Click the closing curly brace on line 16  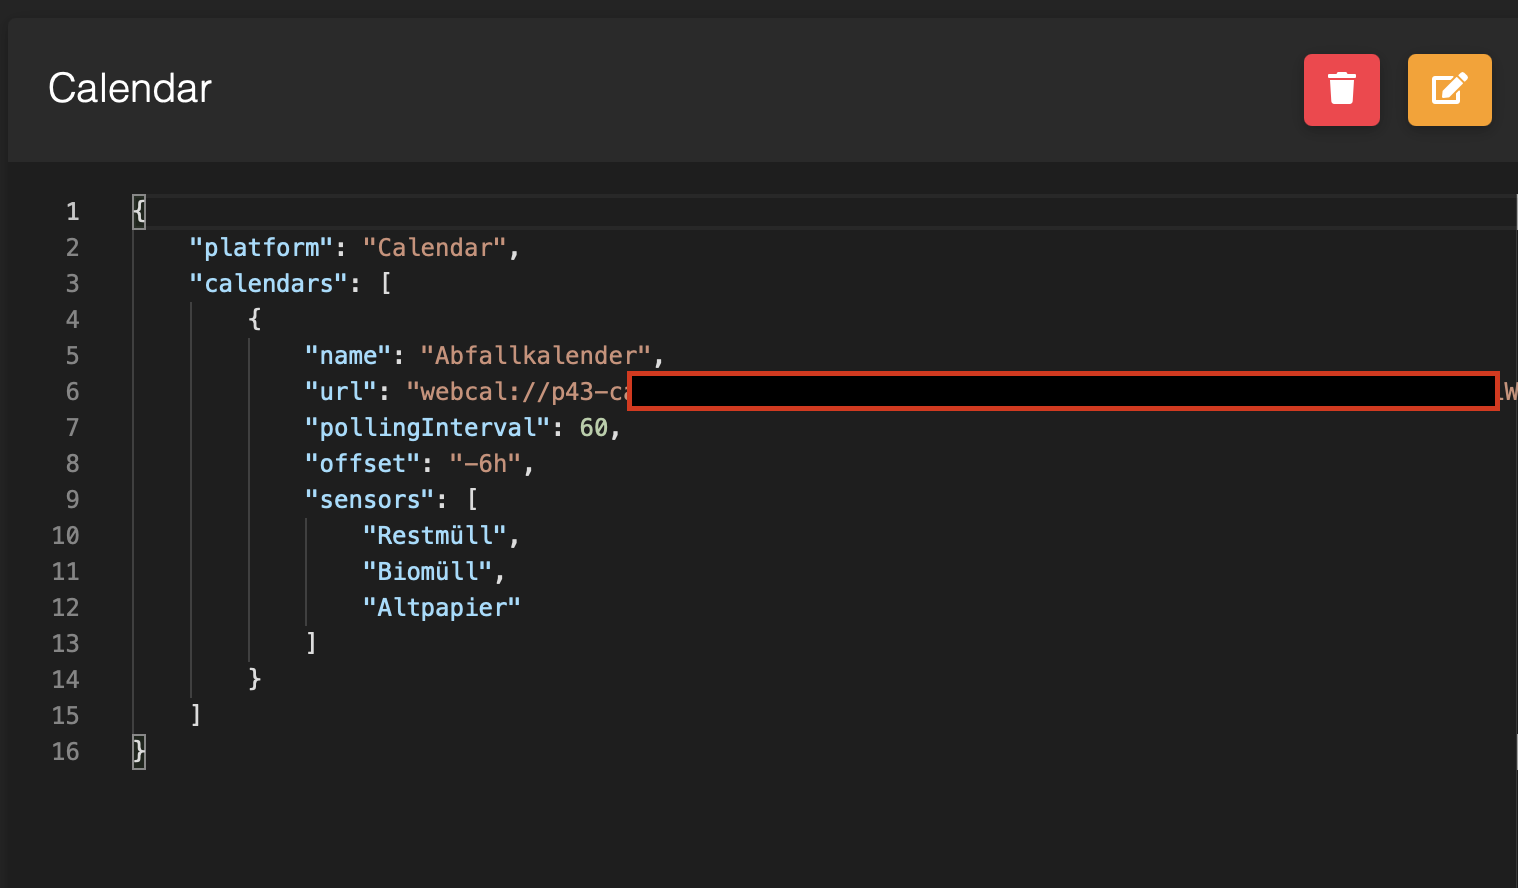pos(139,751)
